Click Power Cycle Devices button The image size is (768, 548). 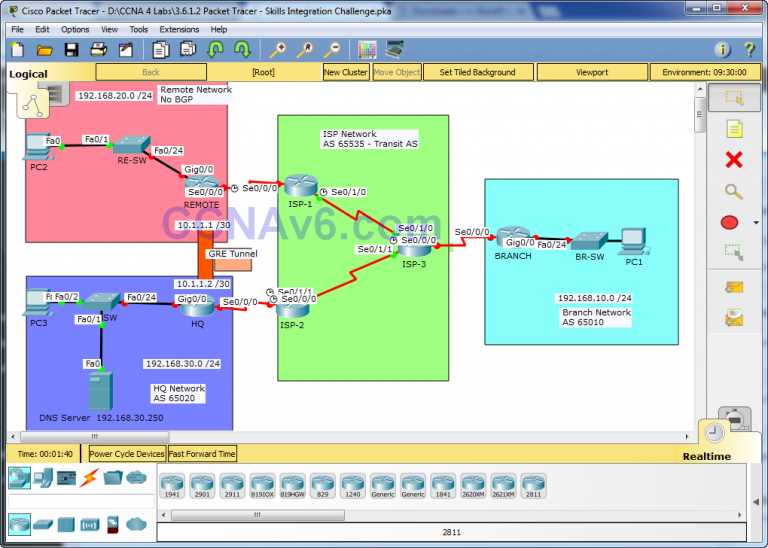point(127,454)
